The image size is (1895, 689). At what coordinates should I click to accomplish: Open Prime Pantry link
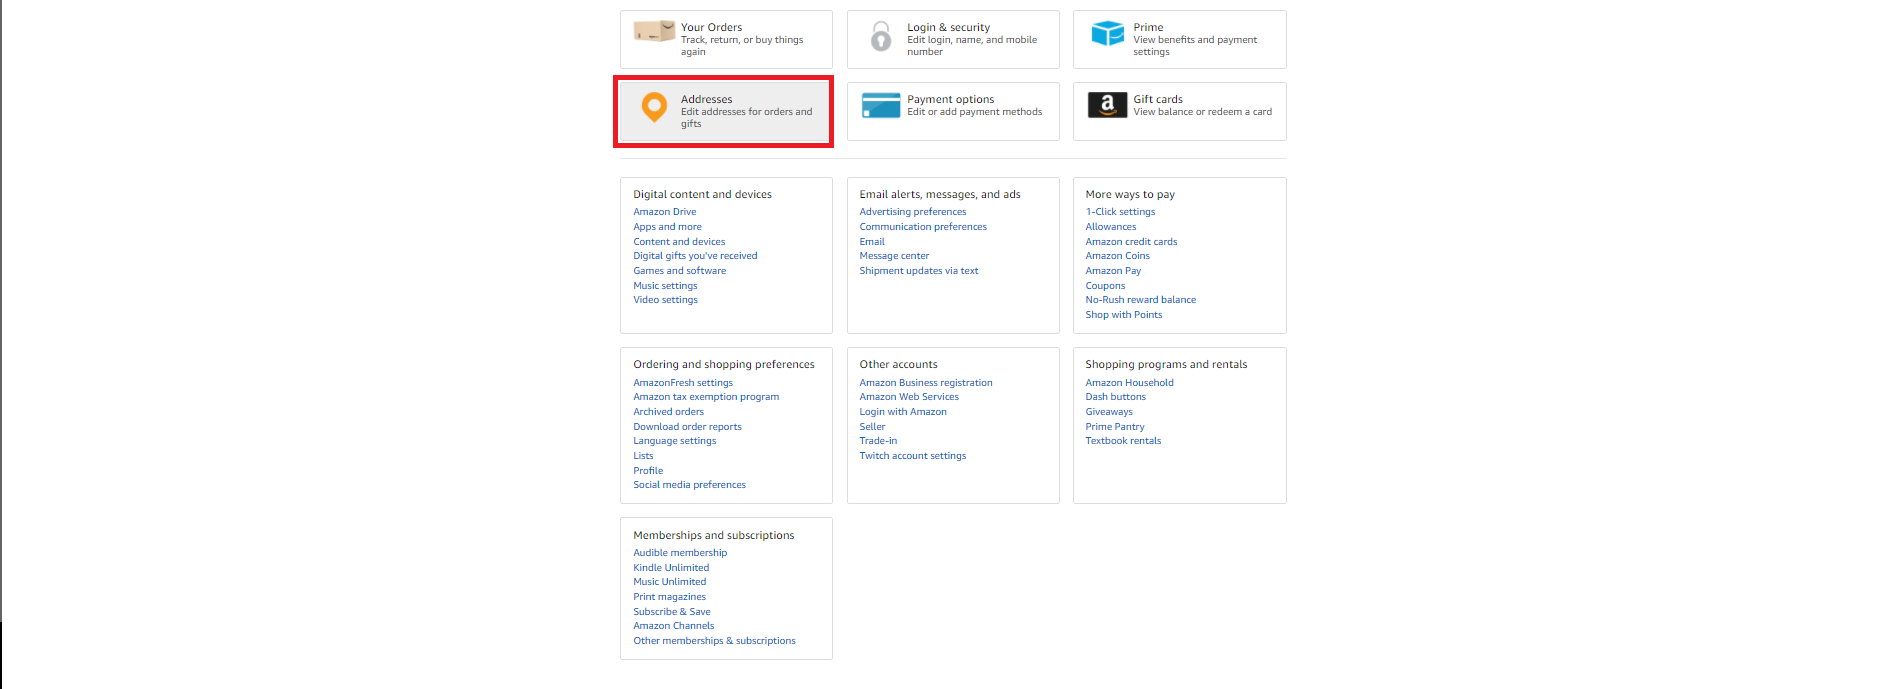[1115, 427]
